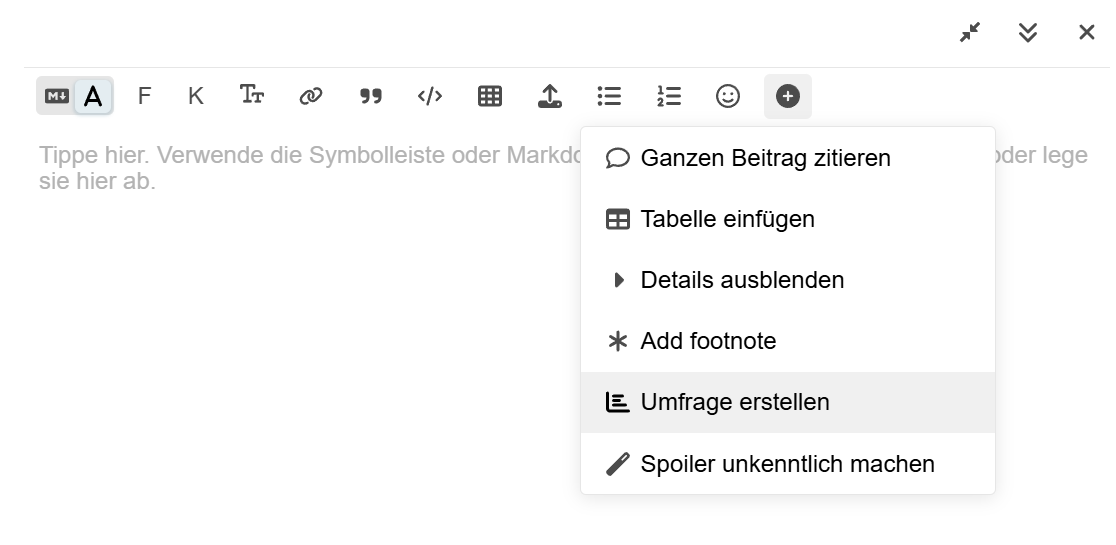The image size is (1116, 545).
Task: Toggle bold formatting with the F button
Action: coord(144,96)
